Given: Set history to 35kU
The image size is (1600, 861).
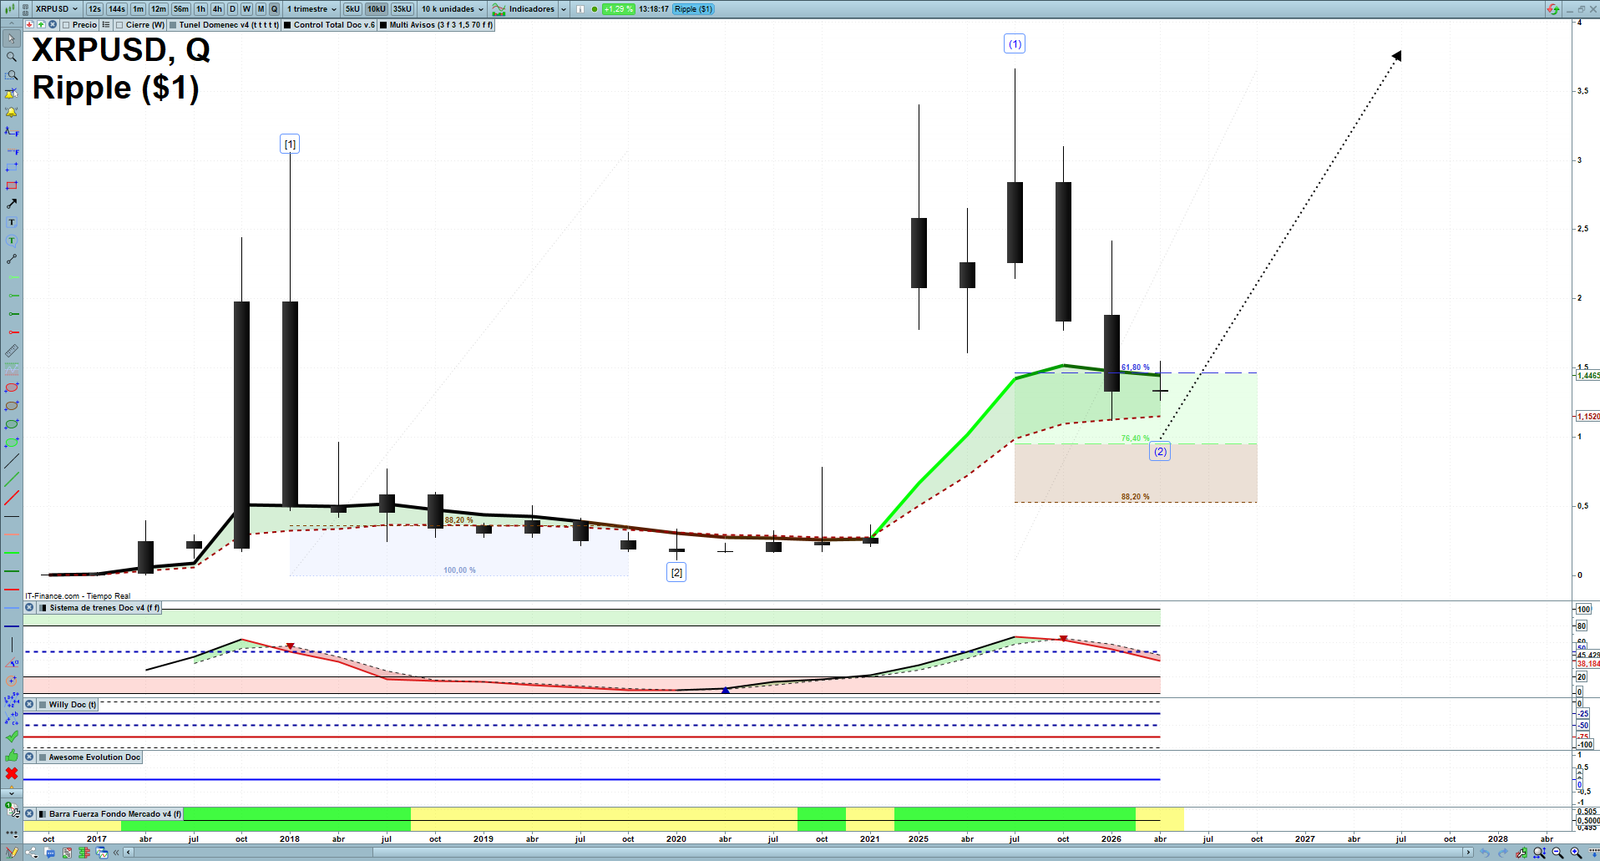Looking at the screenshot, I should tap(402, 9).
